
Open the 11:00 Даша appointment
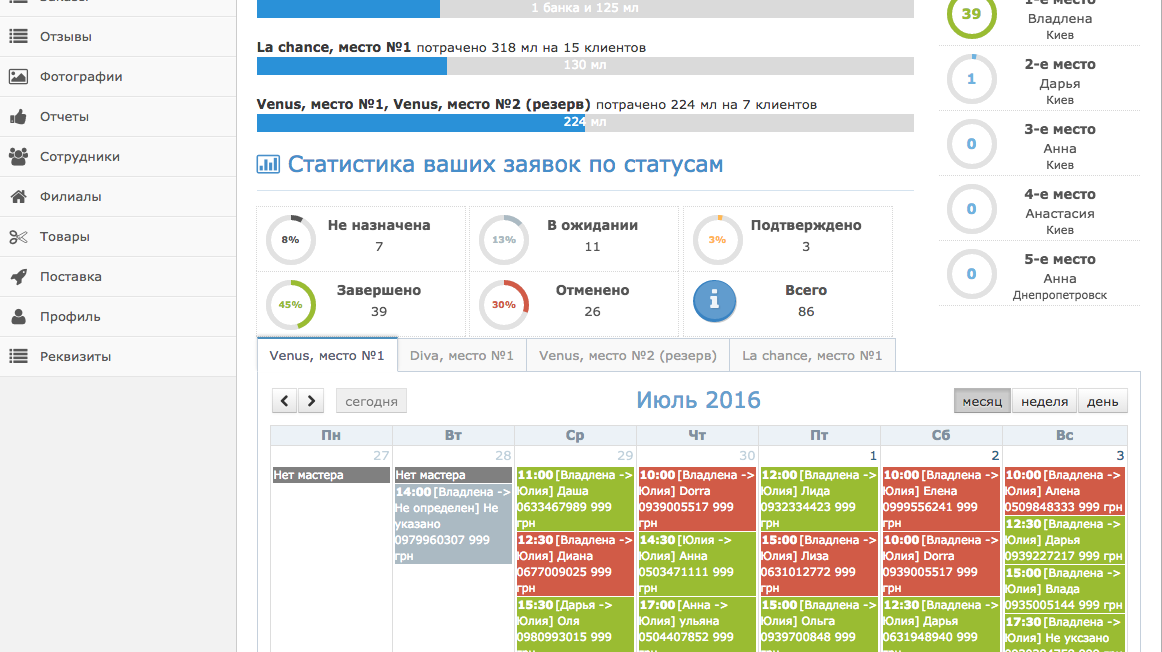tap(575, 499)
